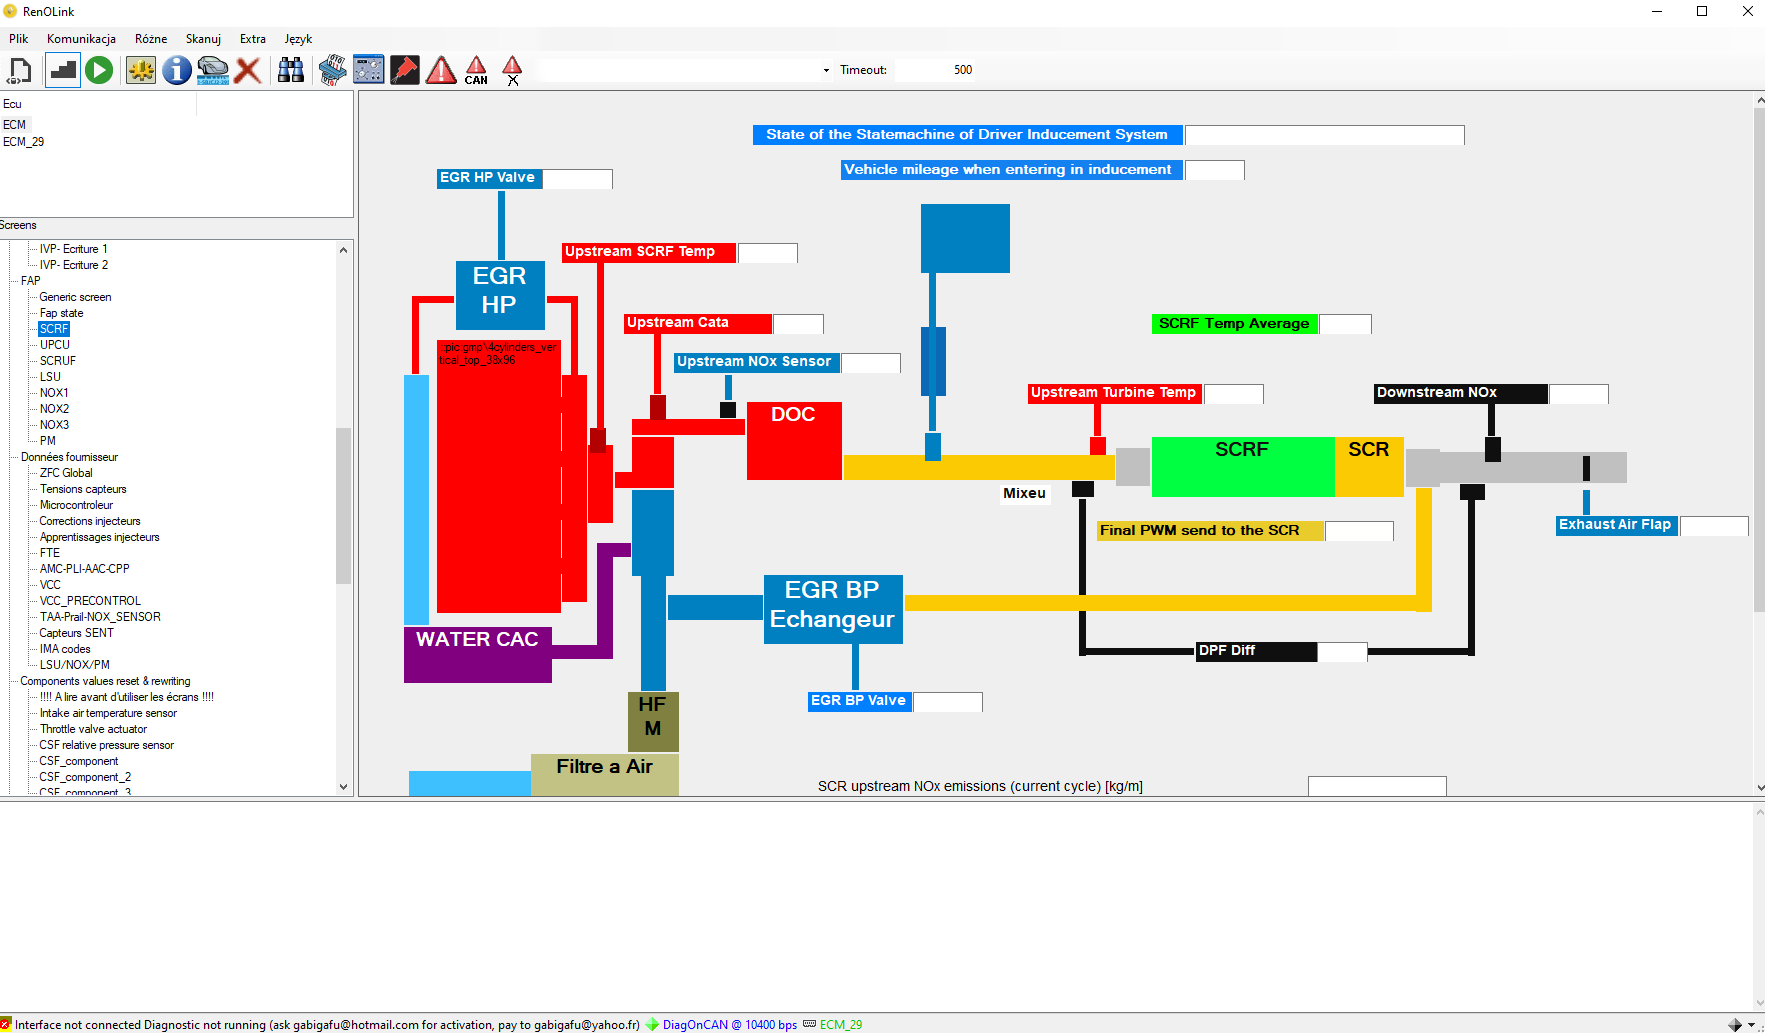Click the blue information icon
Viewport: 1765px width, 1033px height.
[x=177, y=70]
